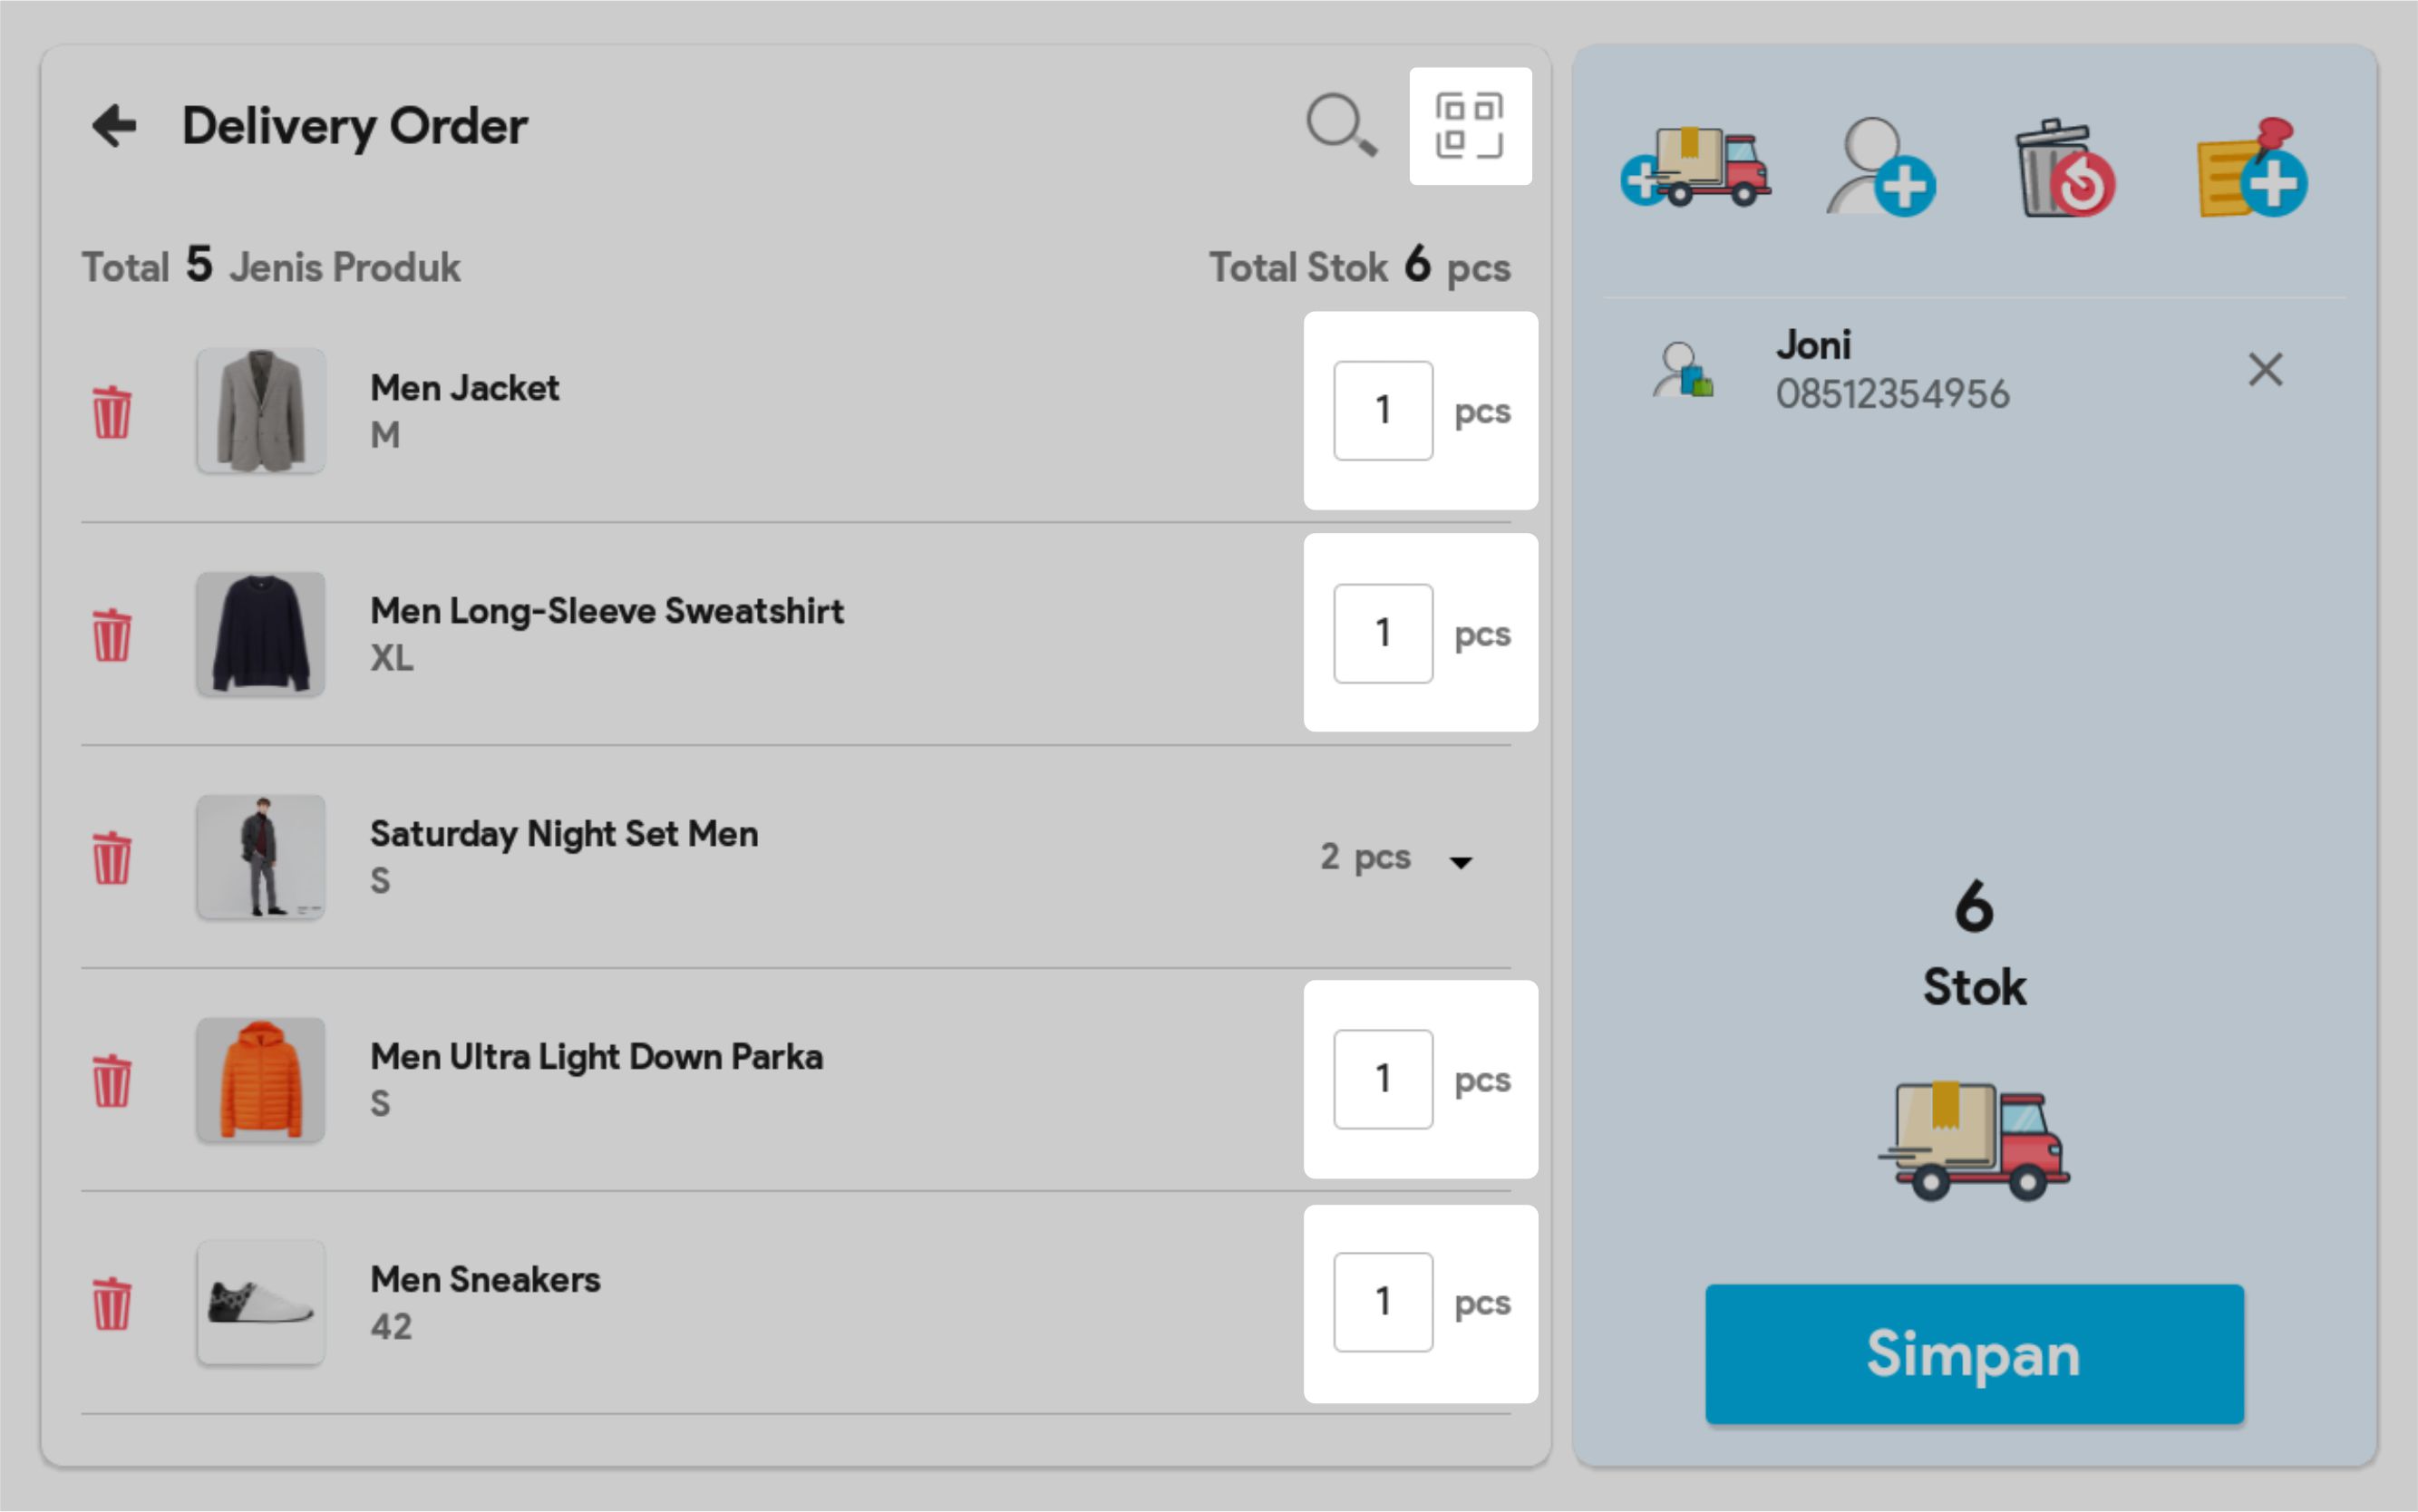Remove Men Long-Sleeve Sweatshirt with its trash icon
This screenshot has width=2418, height=1512.
112,635
